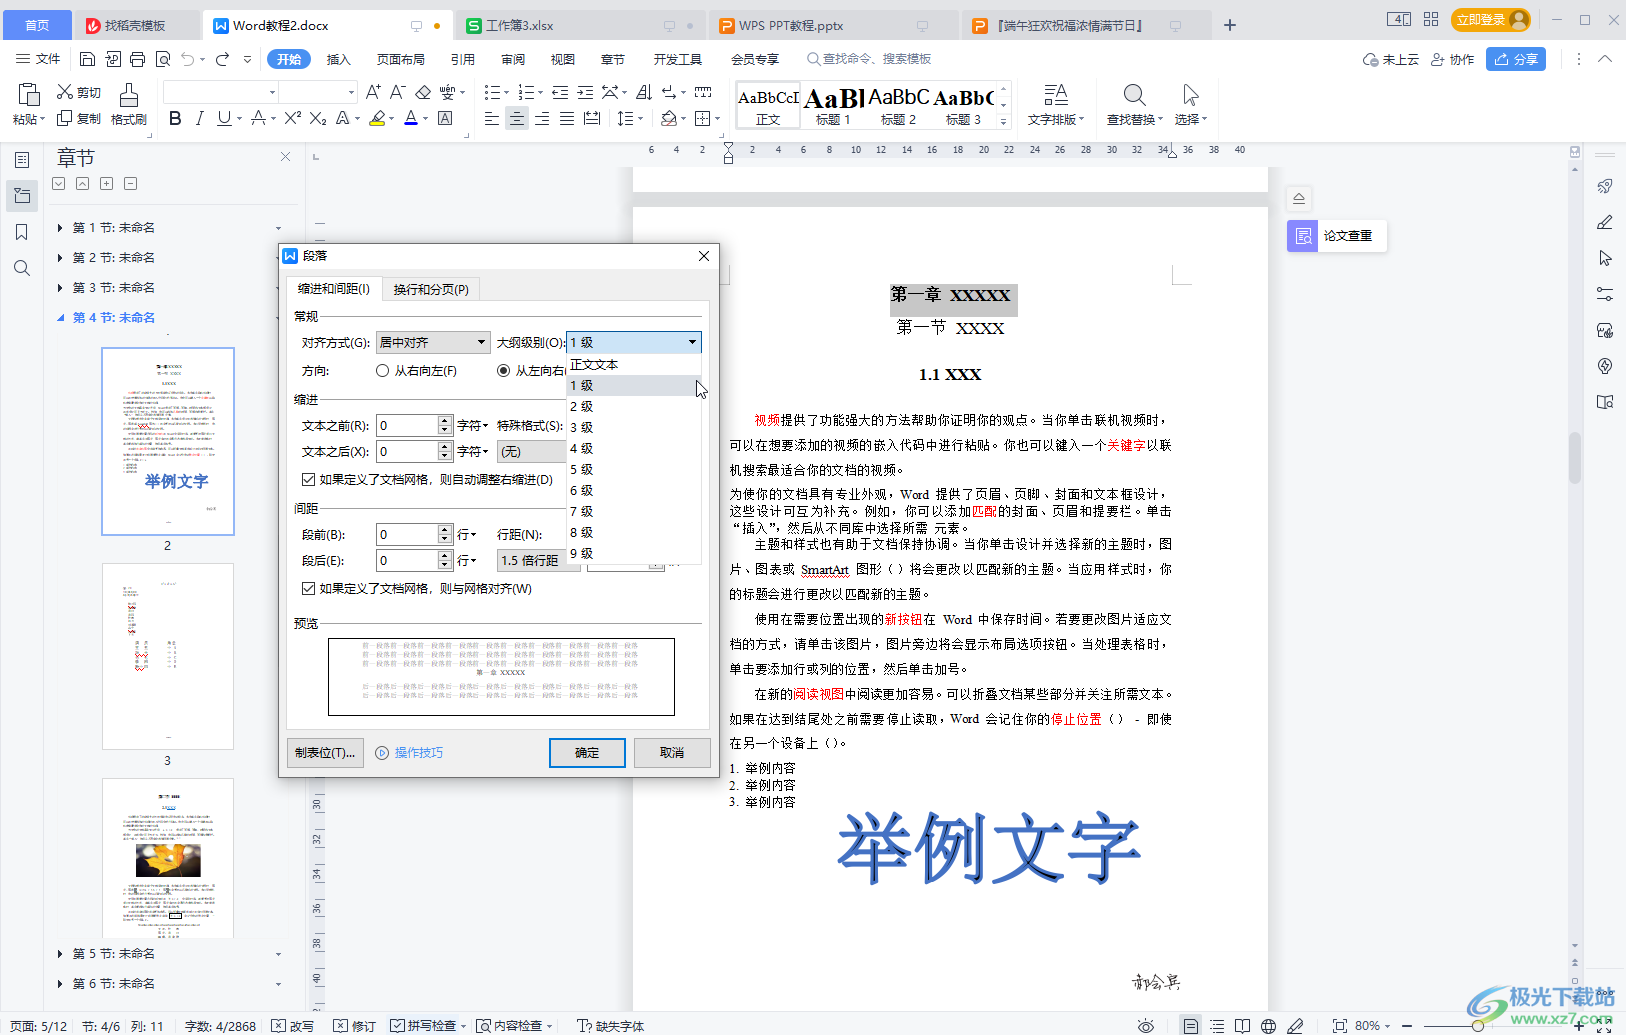This screenshot has height=1035, width=1626.
Task: Click the thesis check button
Action: click(x=1337, y=236)
